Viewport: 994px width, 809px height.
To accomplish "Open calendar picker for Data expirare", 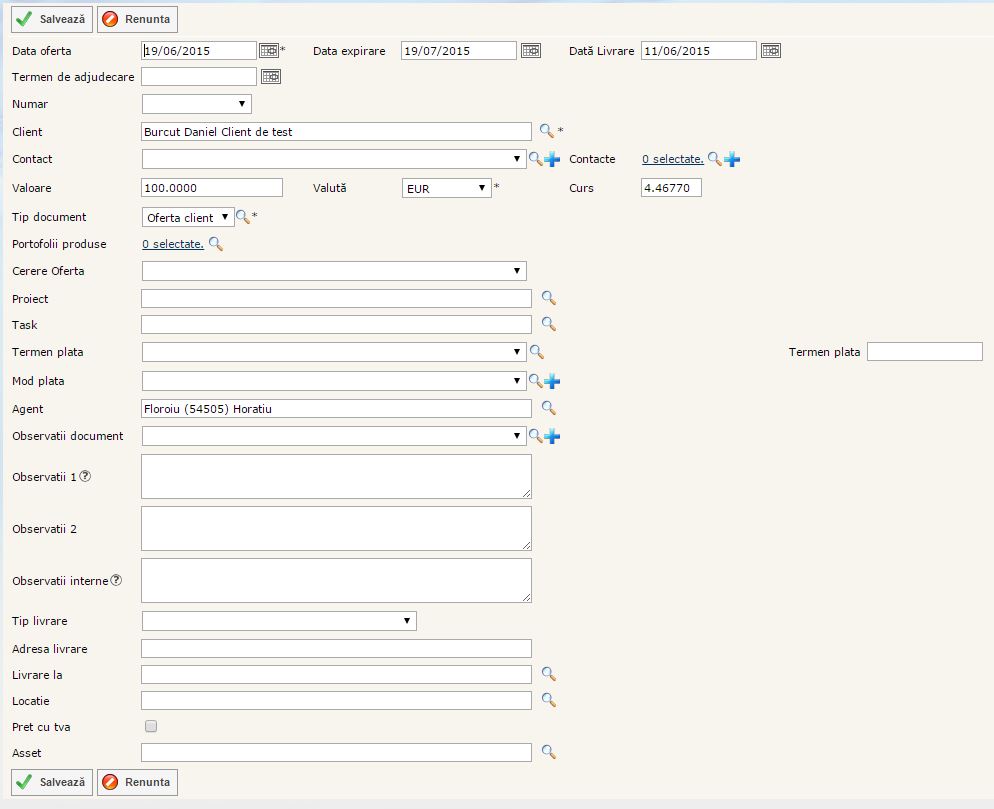I will [530, 51].
